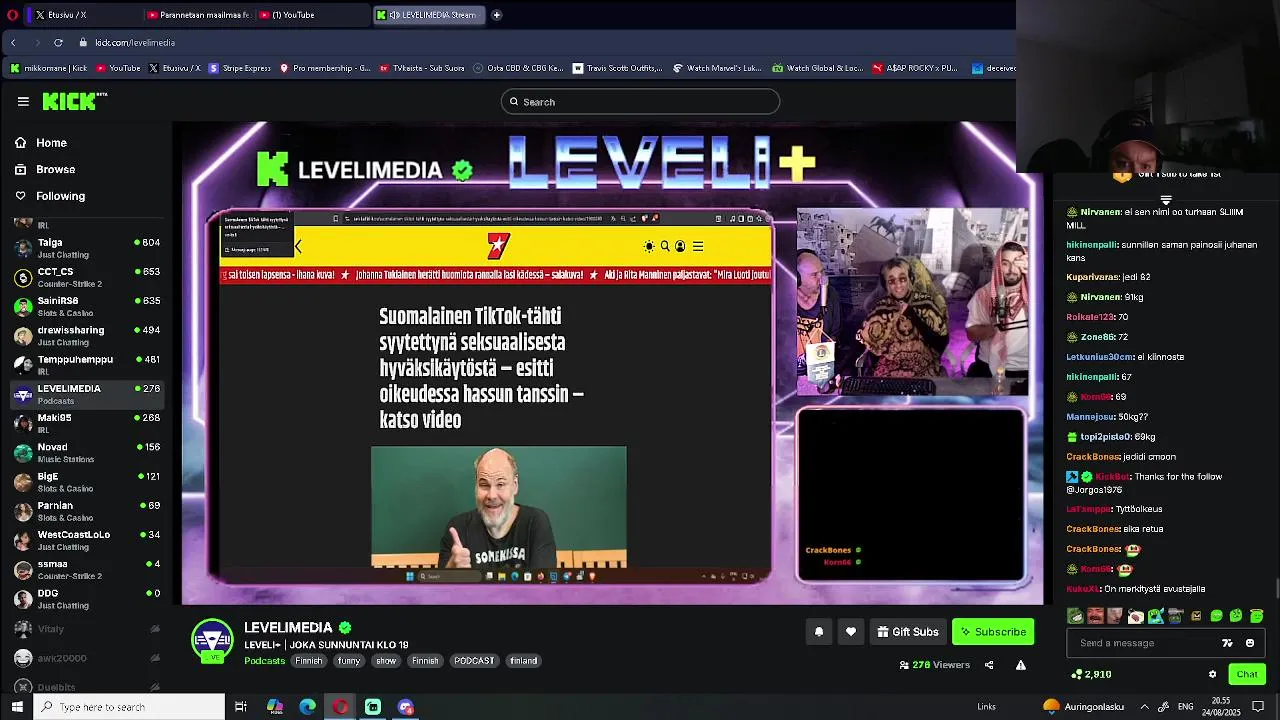The width and height of the screenshot is (1280, 720).
Task: Open Task View on the taskbar
Action: (x=241, y=707)
